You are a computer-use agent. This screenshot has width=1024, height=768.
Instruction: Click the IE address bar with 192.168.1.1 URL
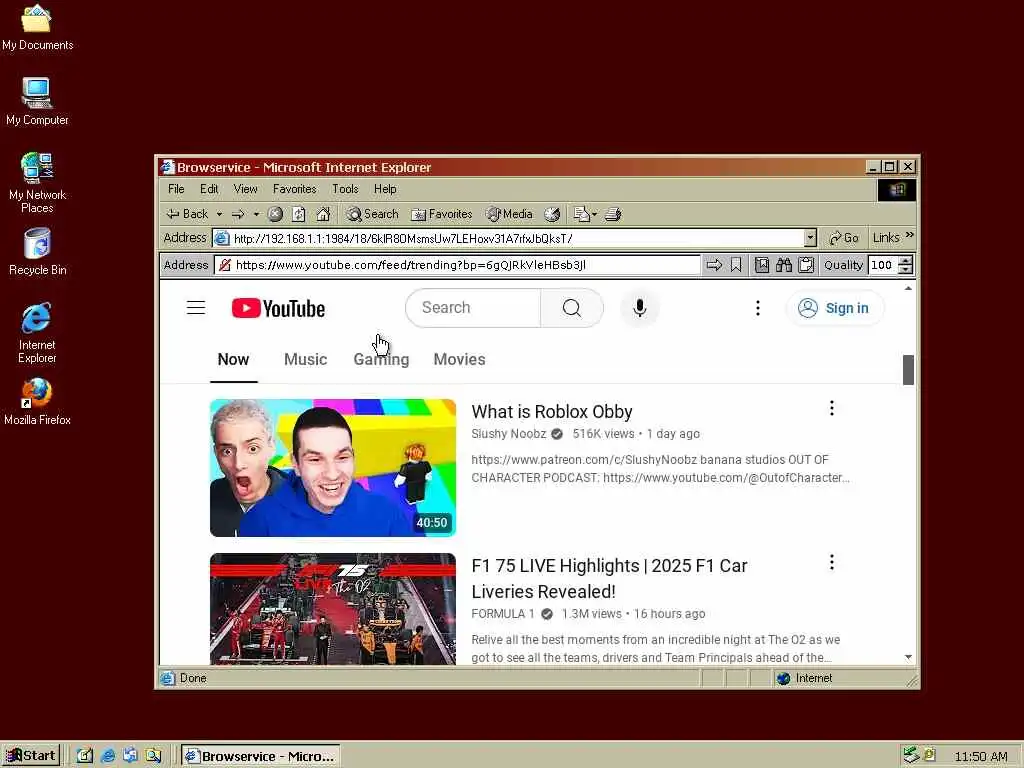coord(509,238)
